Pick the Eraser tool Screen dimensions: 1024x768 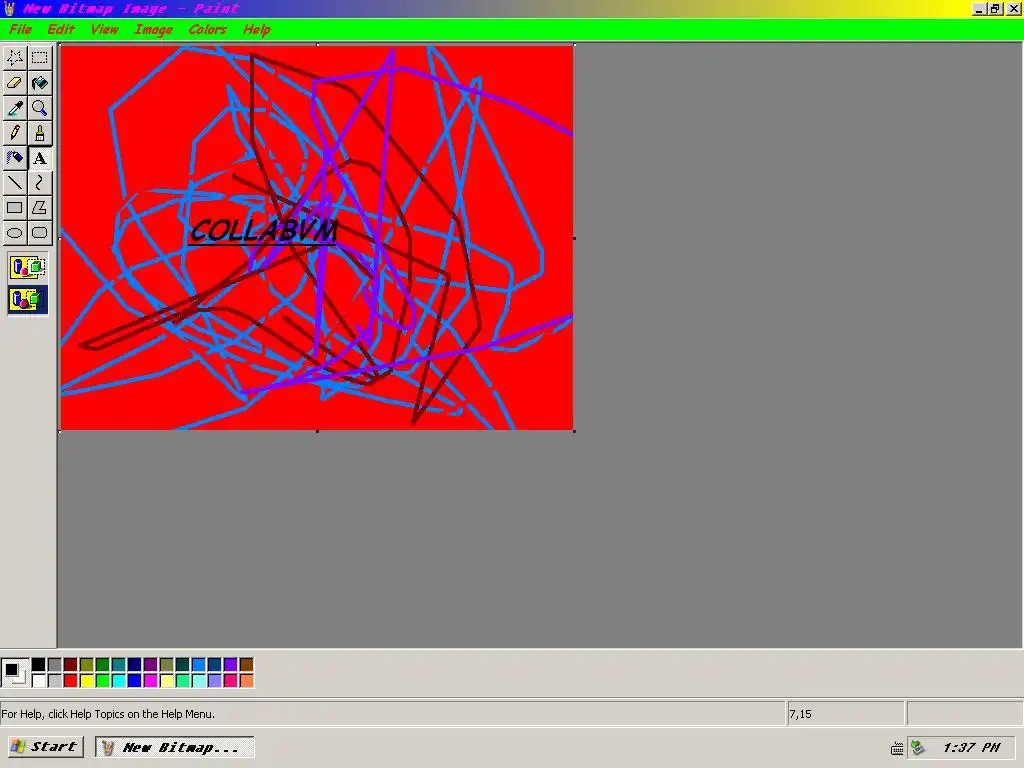tap(15, 83)
